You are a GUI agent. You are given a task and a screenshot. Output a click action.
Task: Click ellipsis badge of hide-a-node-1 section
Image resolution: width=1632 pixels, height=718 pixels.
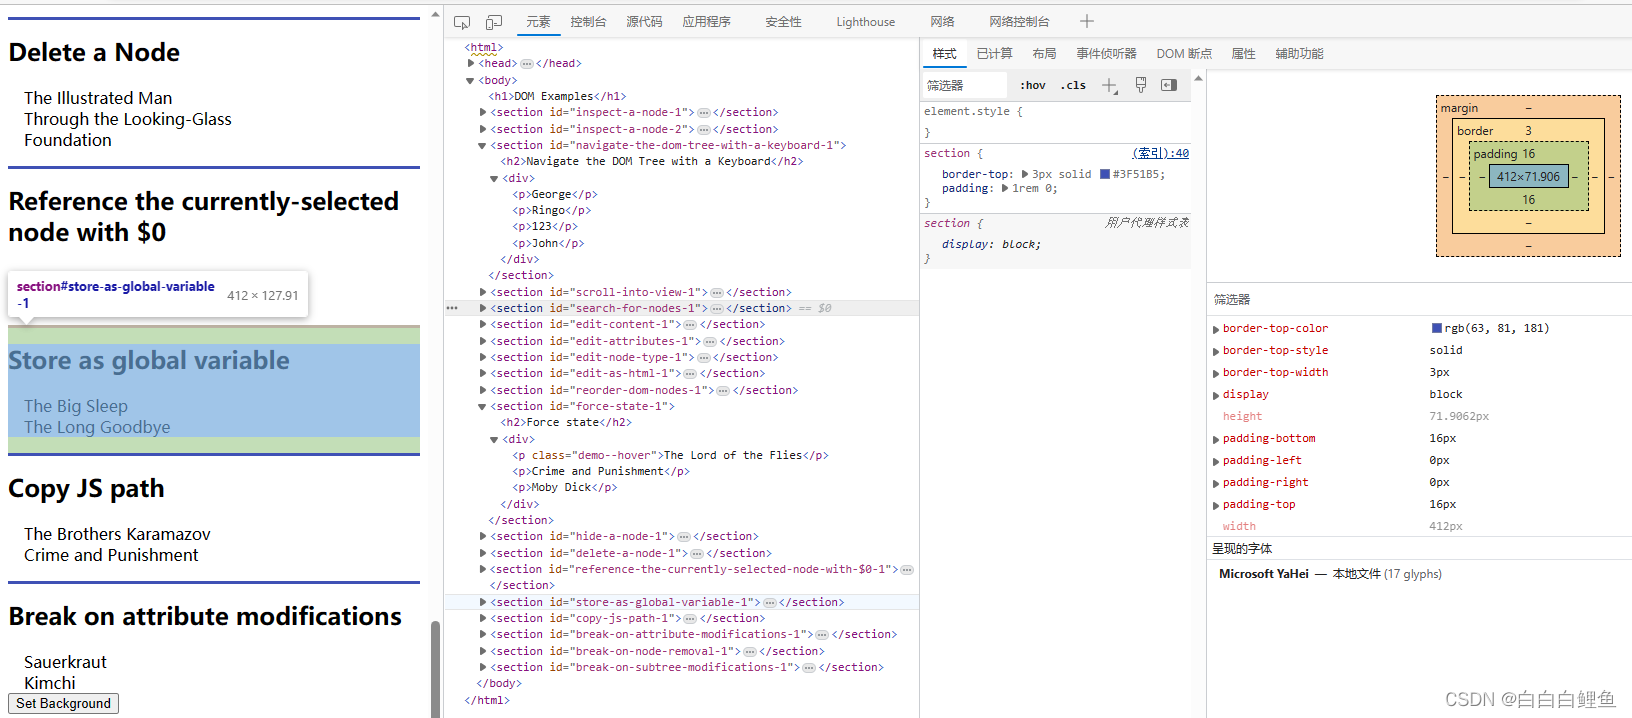pos(684,537)
